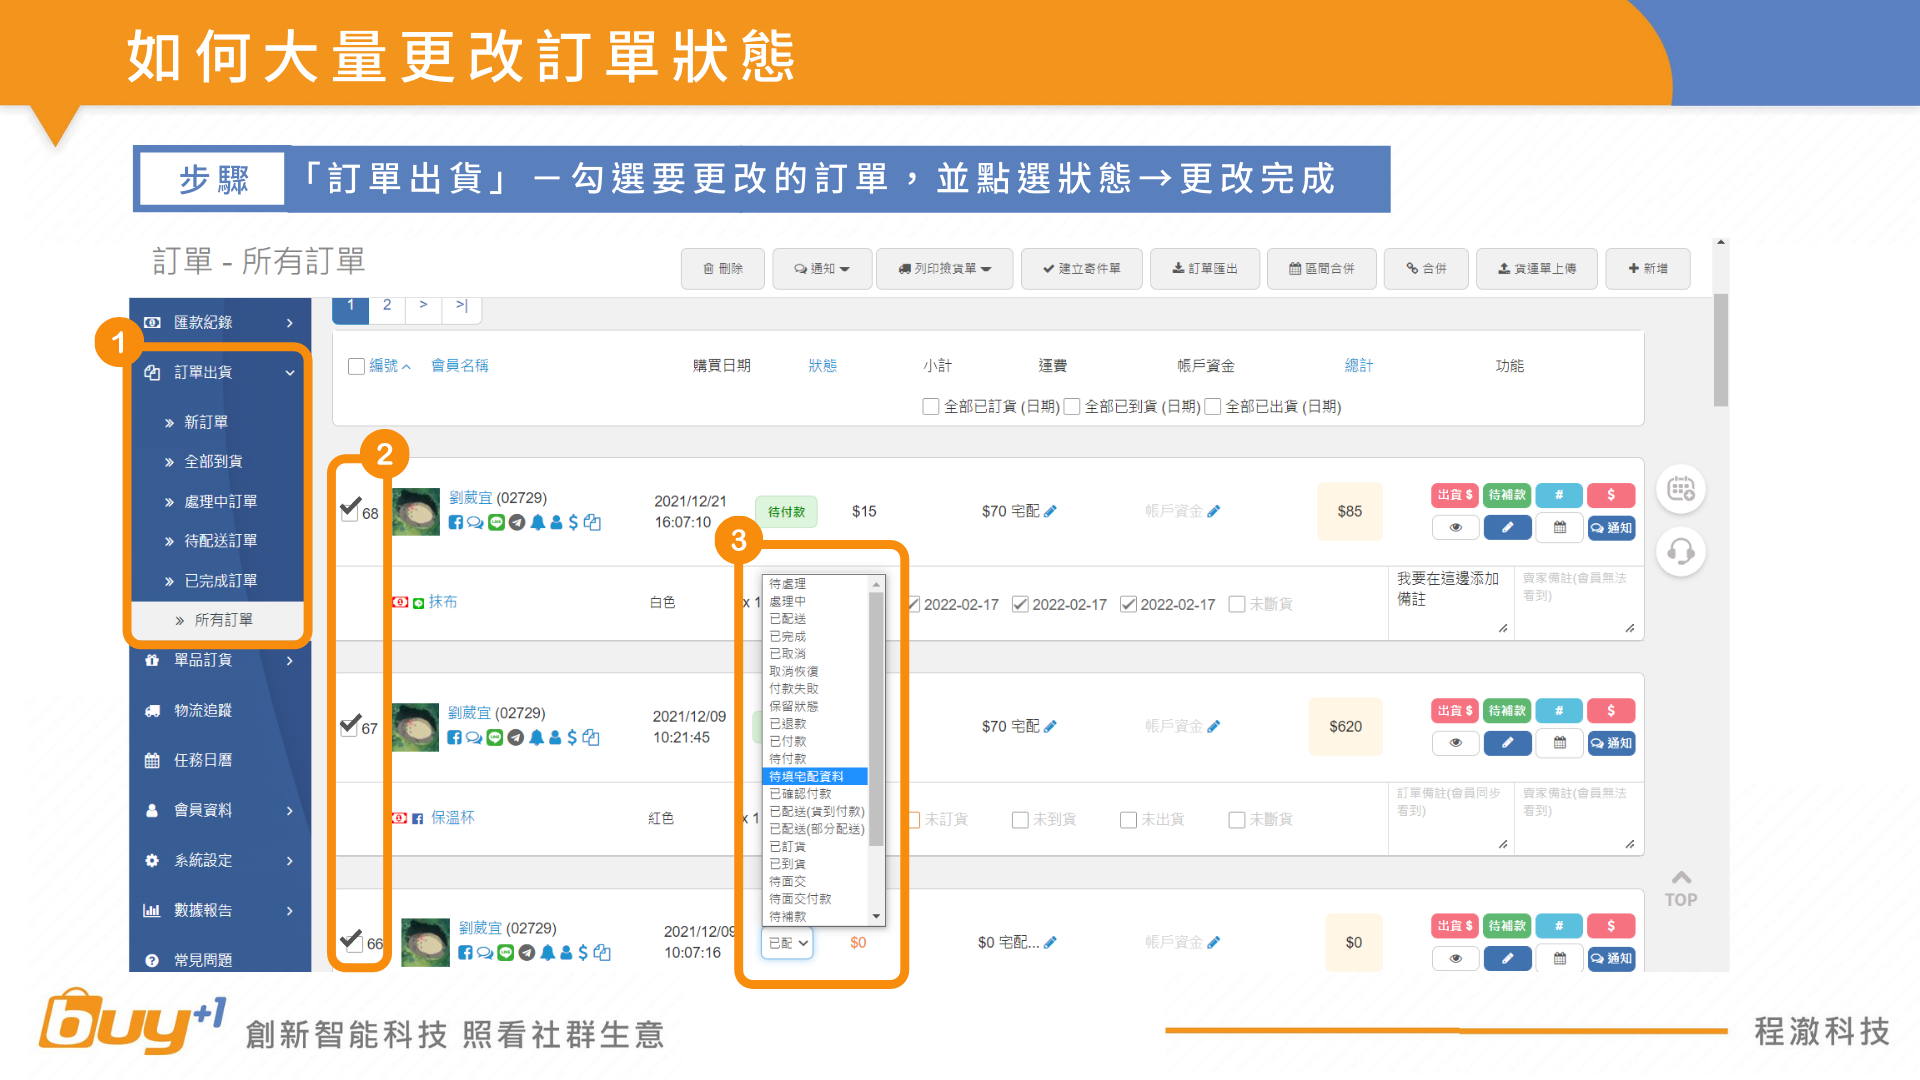Click calendar icon button for order 68
1920x1080 pixels.
[x=1559, y=527]
